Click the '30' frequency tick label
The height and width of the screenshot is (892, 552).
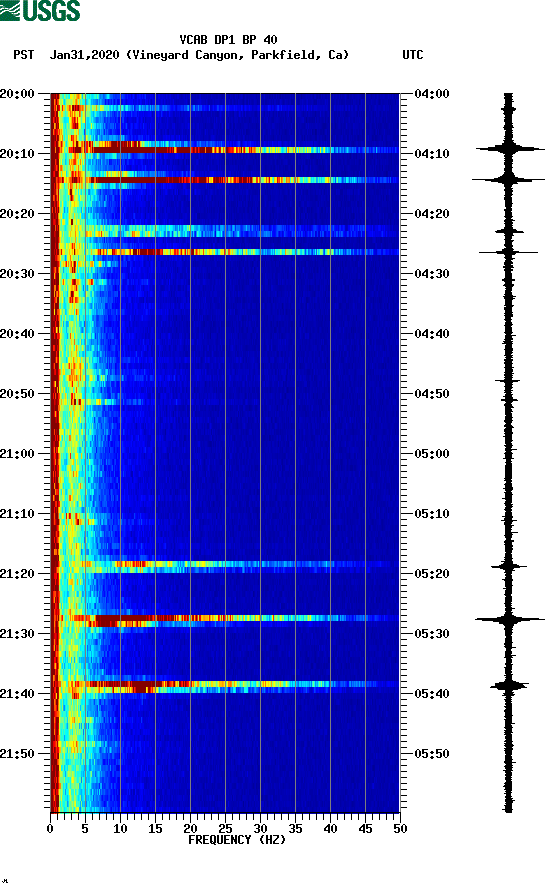260,829
